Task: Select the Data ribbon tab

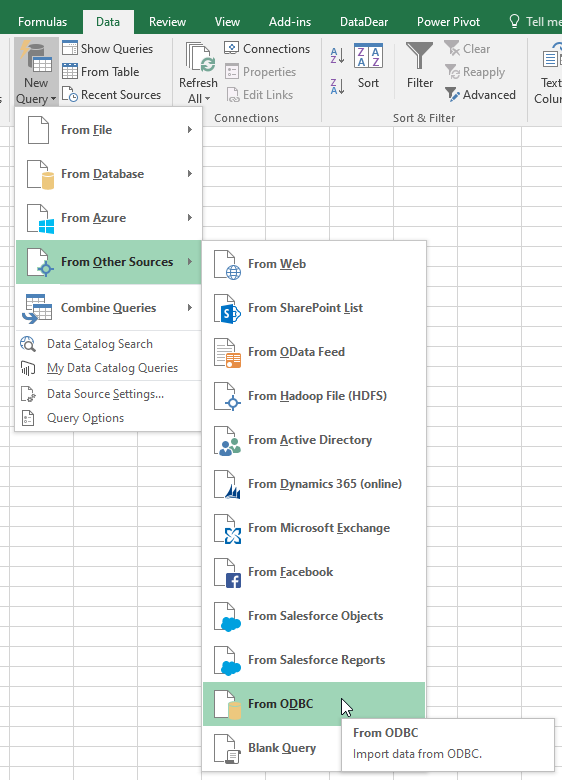Action: 108,22
